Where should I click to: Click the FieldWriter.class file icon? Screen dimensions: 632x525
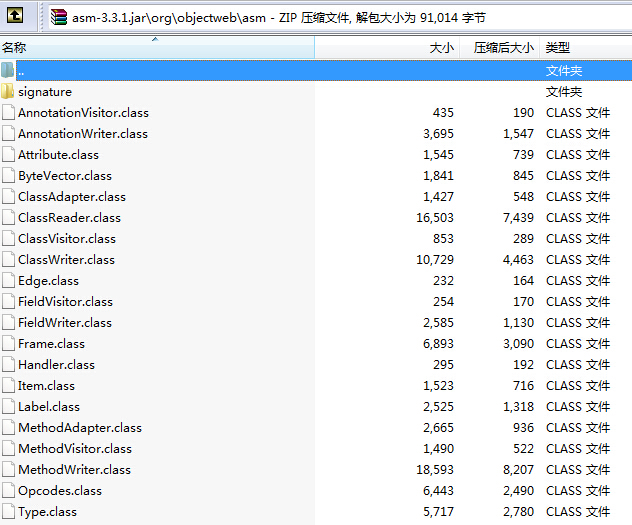click(x=8, y=322)
